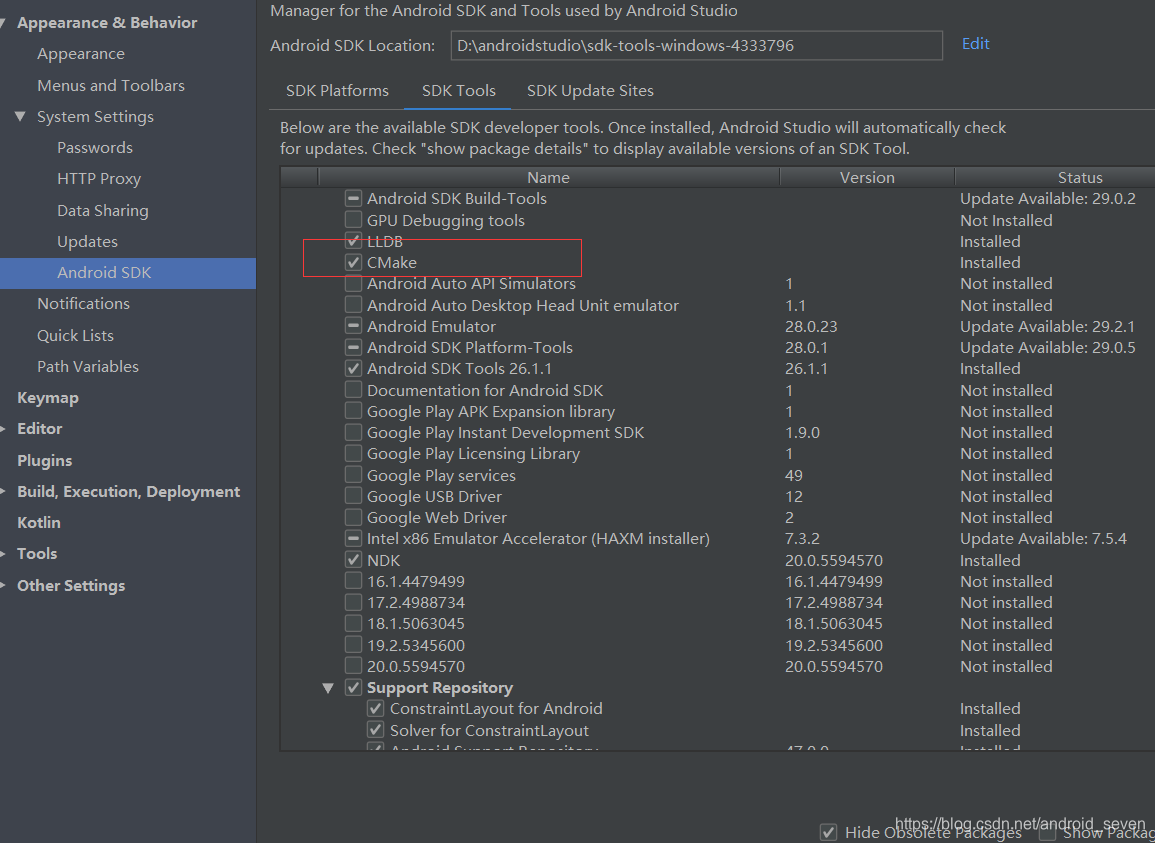Toggle Intel x86 Emulator Accelerator checkbox
This screenshot has width=1155, height=843.
click(354, 539)
